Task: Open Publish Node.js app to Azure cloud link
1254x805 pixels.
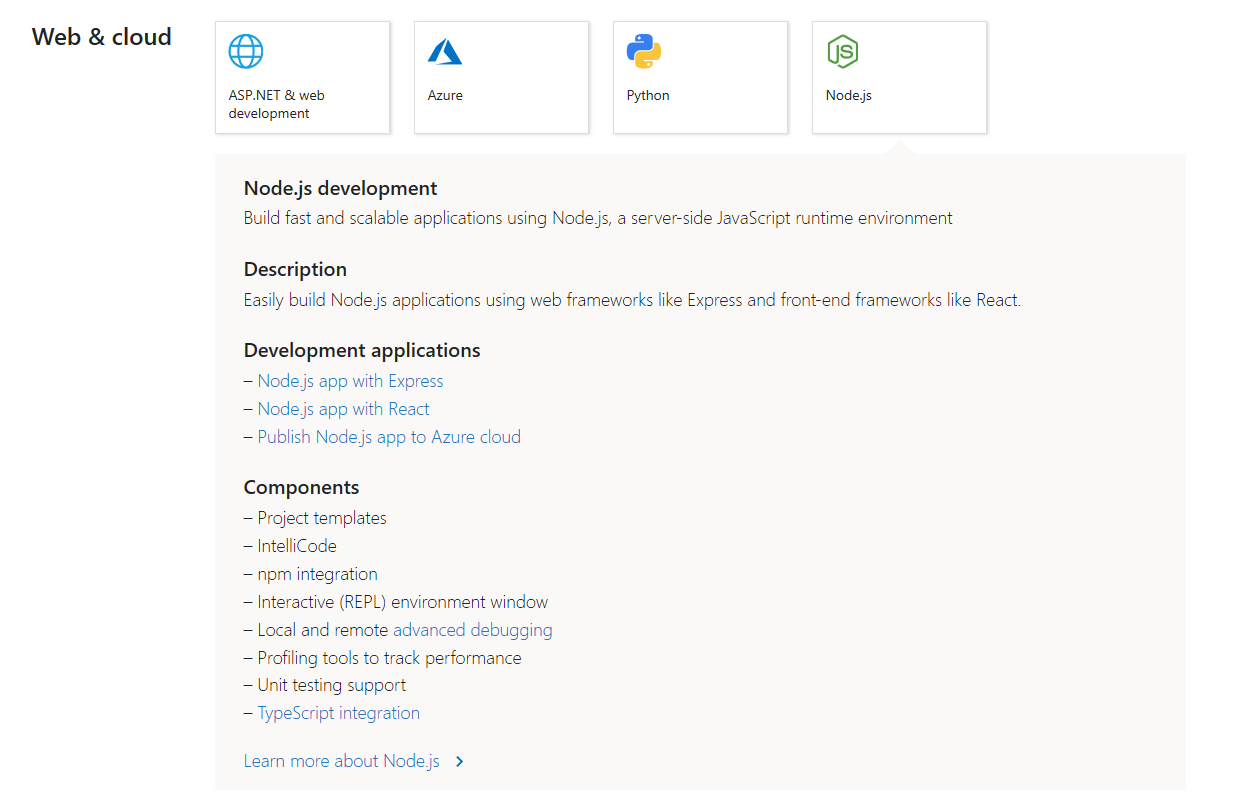Action: [x=389, y=437]
